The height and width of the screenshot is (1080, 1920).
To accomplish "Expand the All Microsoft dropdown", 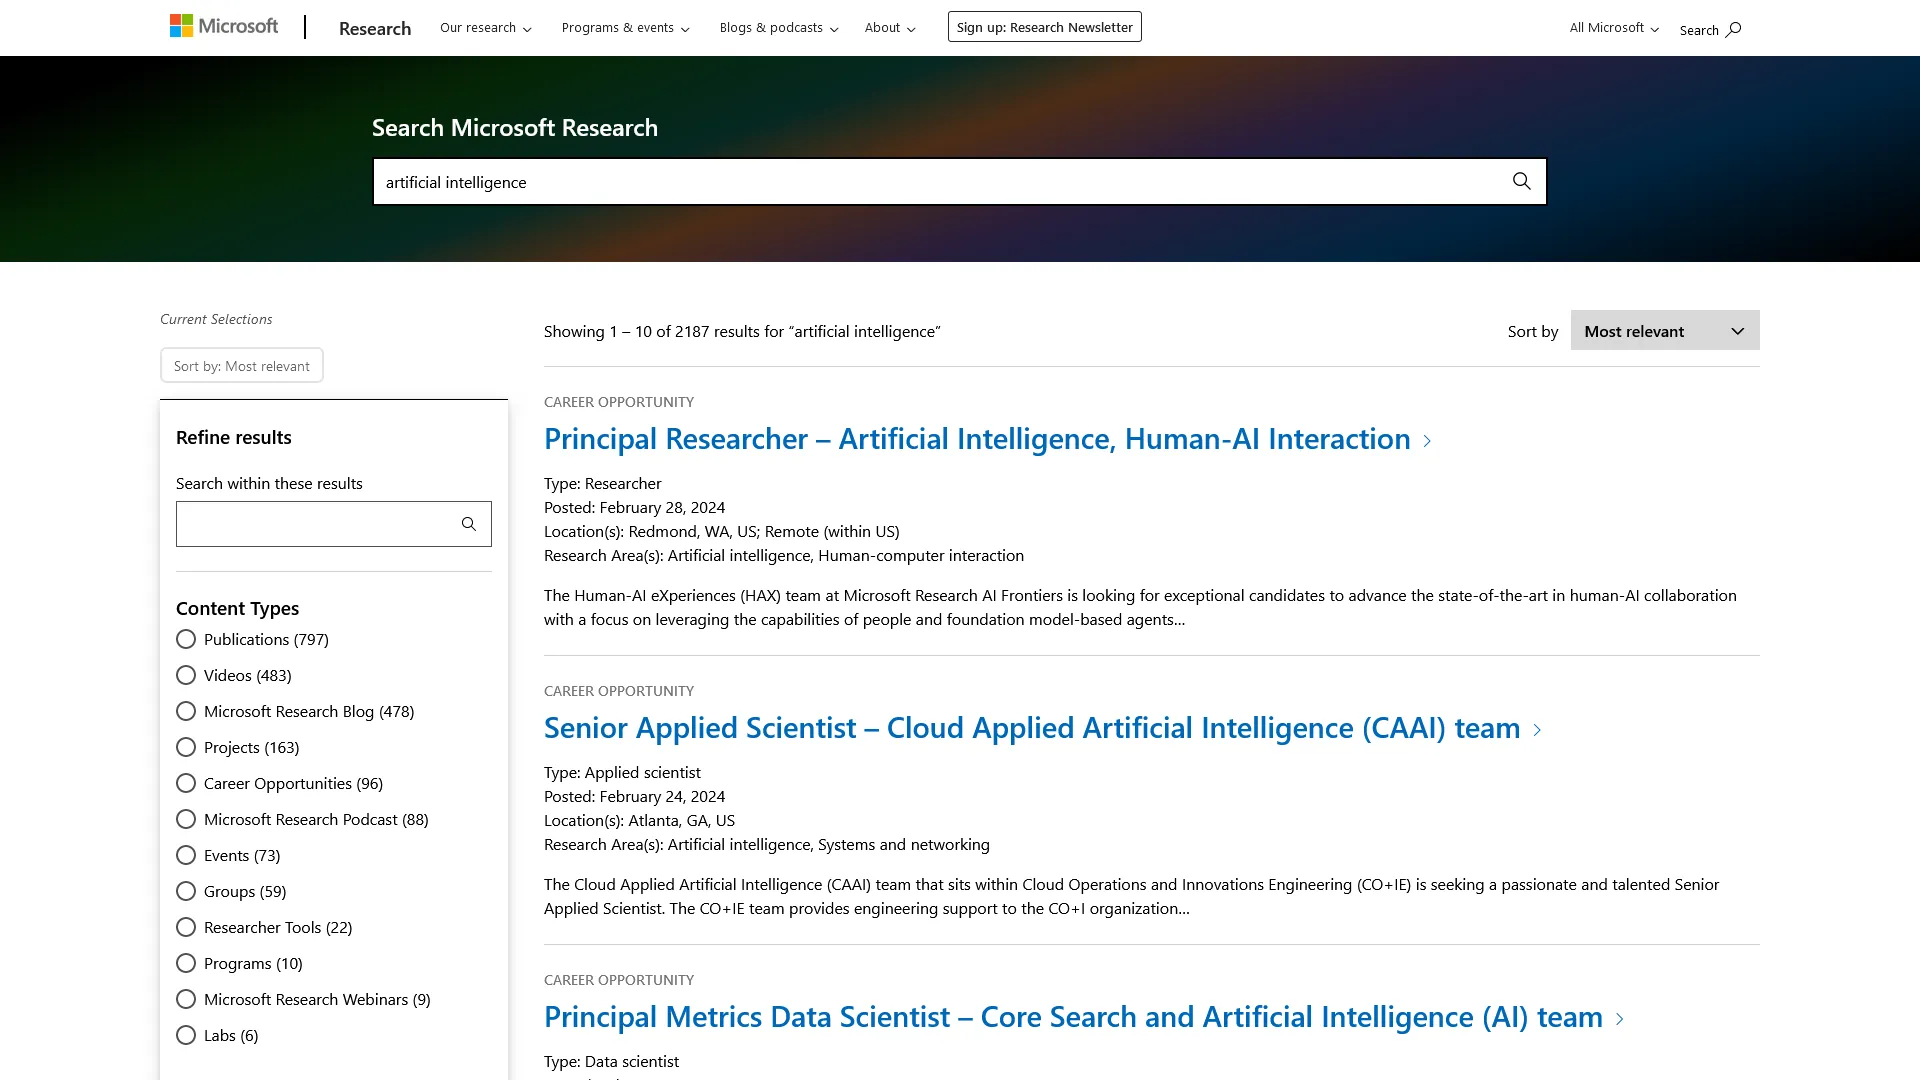I will click(1613, 28).
